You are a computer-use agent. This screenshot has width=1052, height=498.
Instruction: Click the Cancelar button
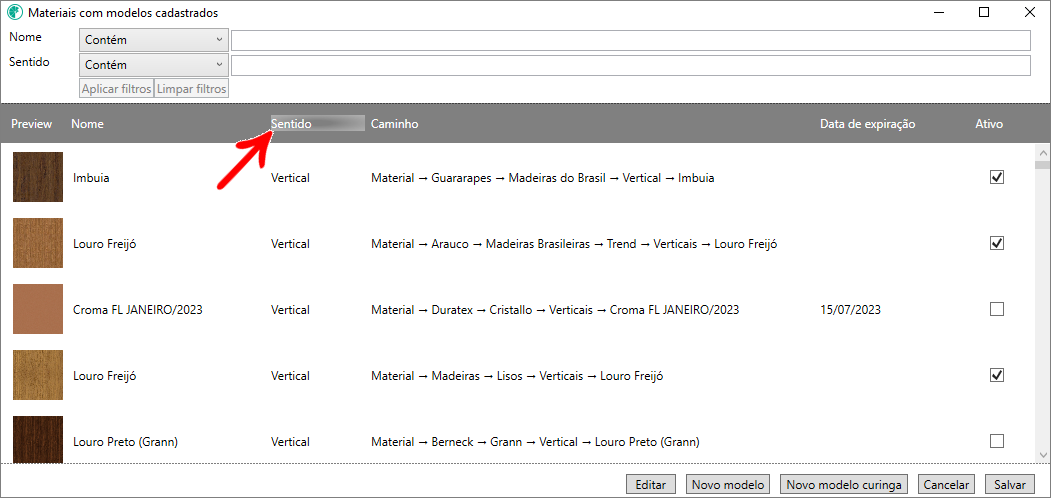tap(947, 485)
